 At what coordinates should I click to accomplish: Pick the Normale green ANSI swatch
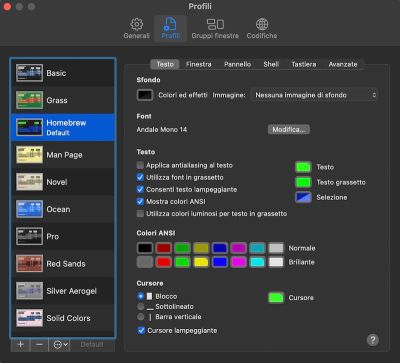tap(182, 248)
